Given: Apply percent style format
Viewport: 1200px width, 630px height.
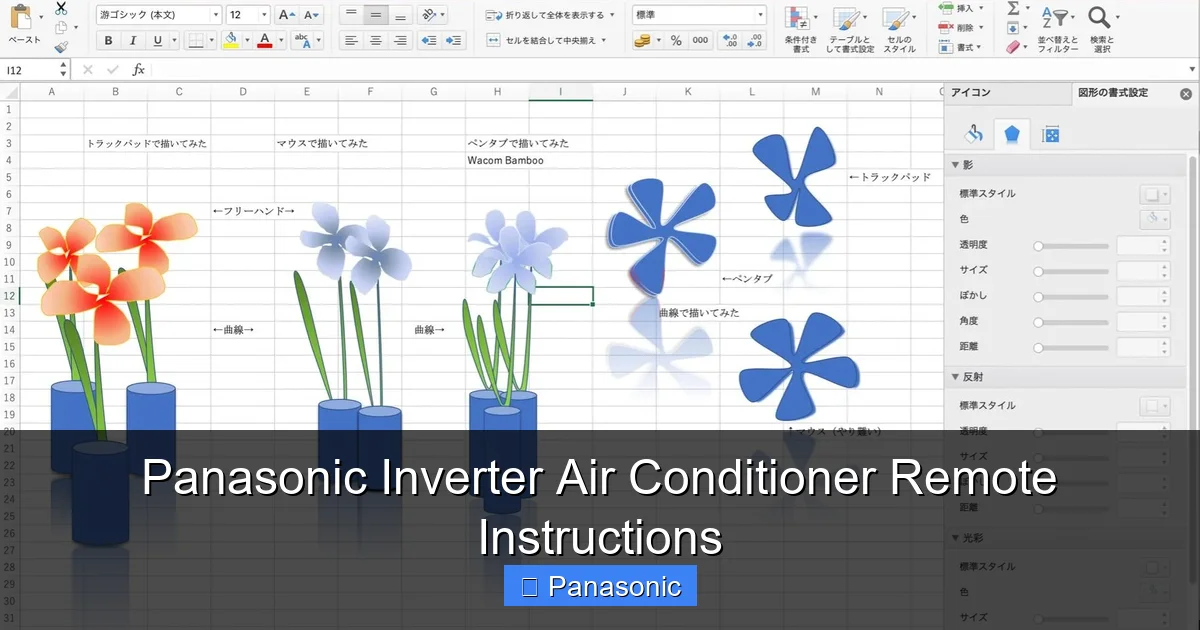Looking at the screenshot, I should [x=676, y=40].
